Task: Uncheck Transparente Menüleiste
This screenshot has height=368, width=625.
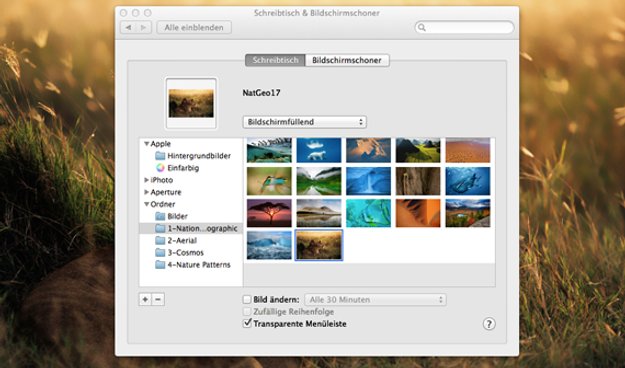Action: point(247,323)
